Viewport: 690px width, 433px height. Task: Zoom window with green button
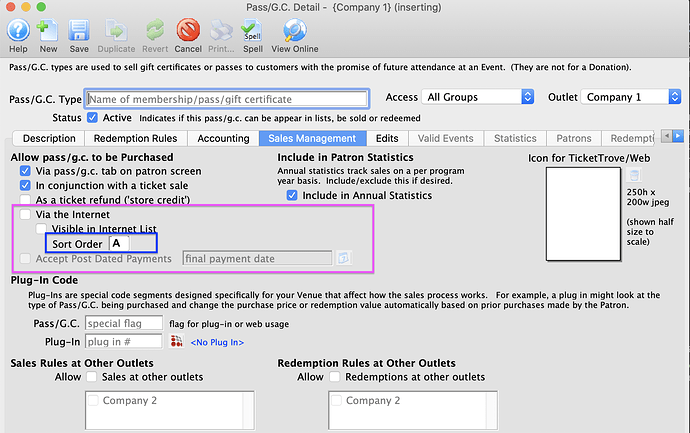point(41,7)
